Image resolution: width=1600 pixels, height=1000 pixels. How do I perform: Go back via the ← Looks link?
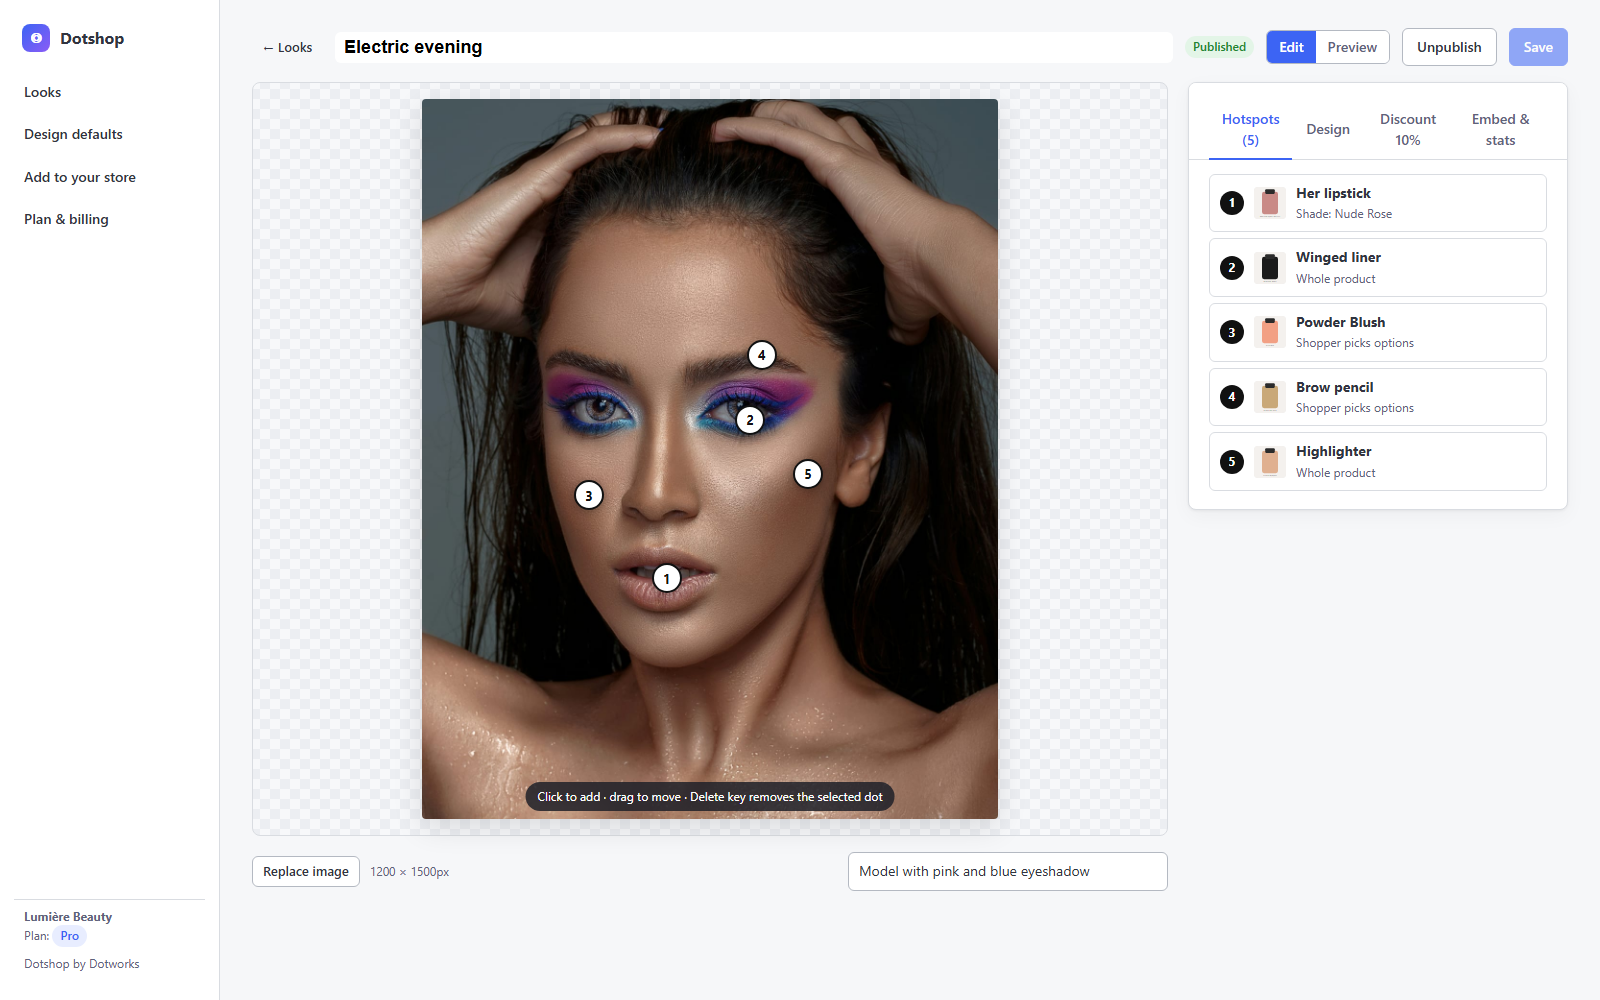coord(287,47)
